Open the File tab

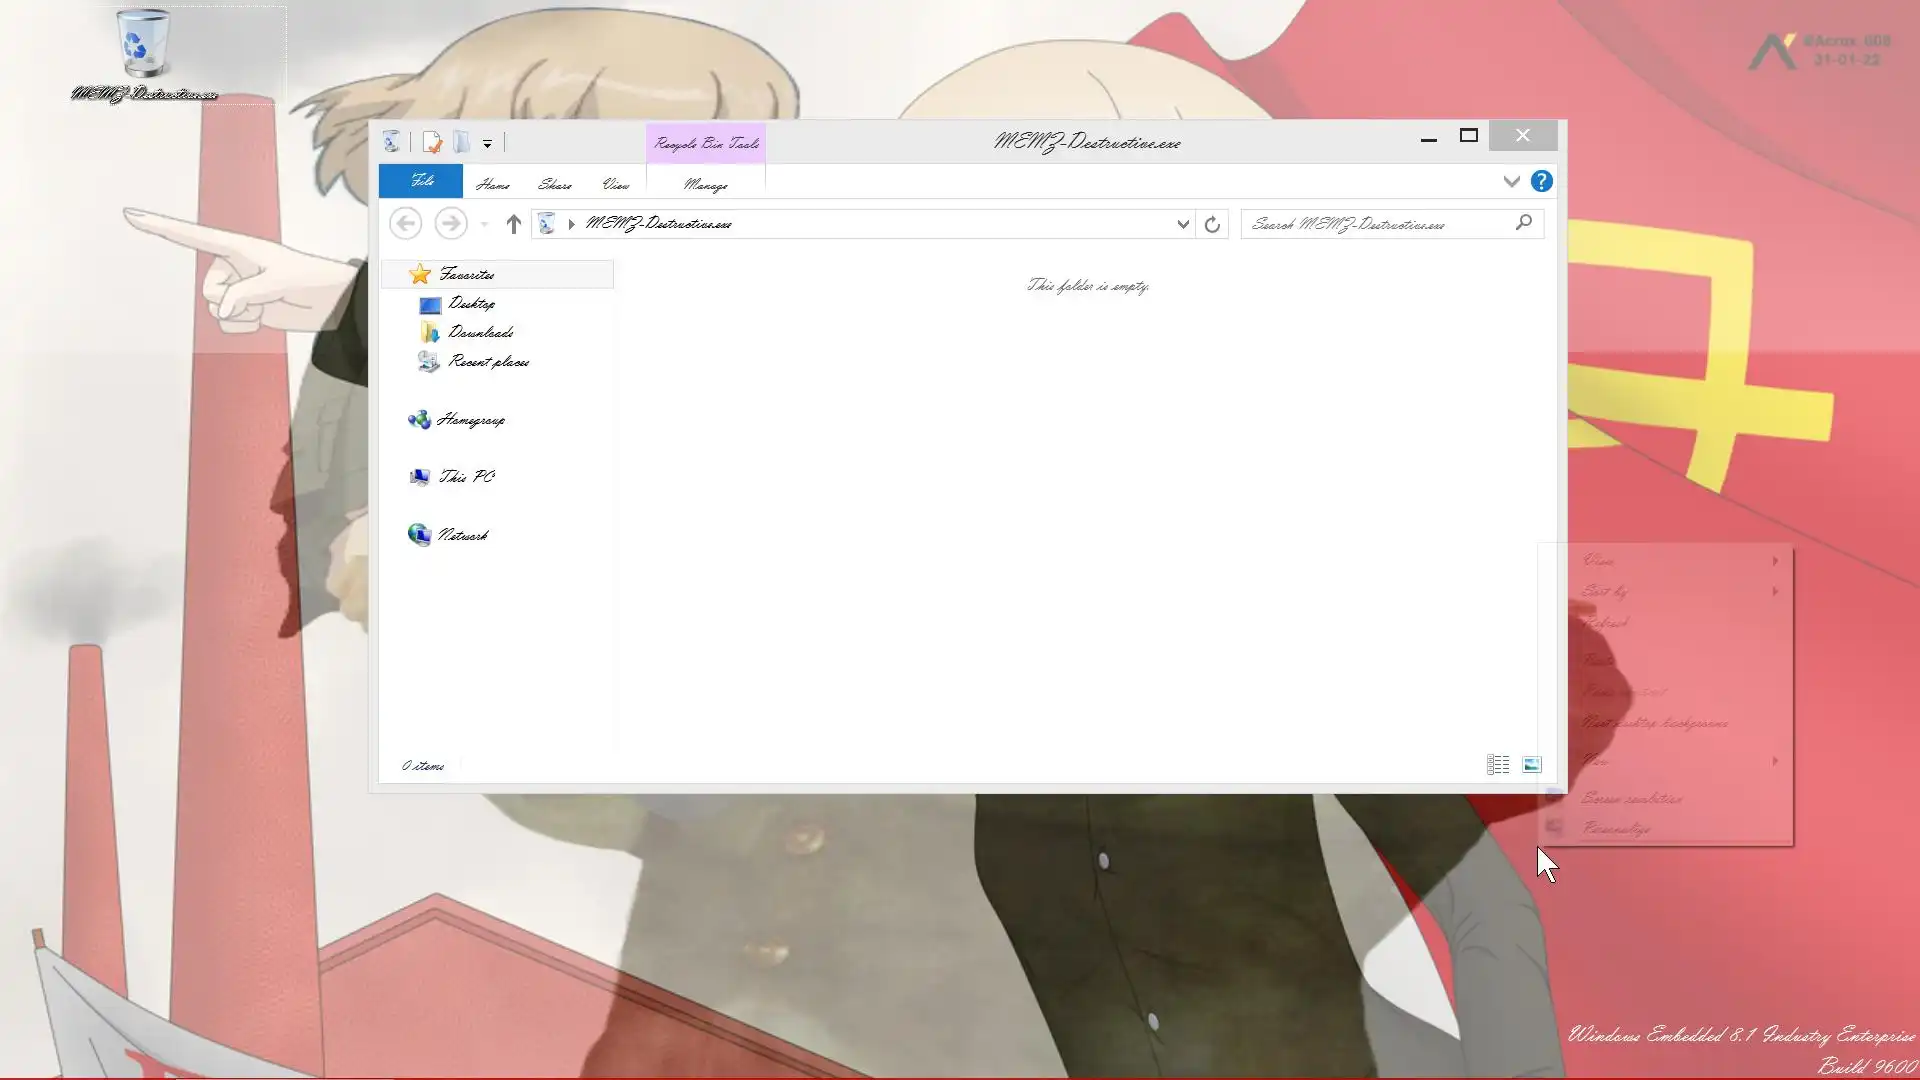[421, 181]
